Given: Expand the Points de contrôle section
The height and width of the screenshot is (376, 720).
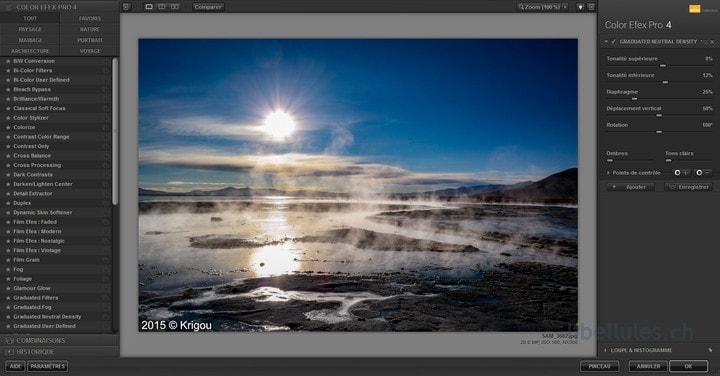Looking at the screenshot, I should pyautogui.click(x=609, y=173).
